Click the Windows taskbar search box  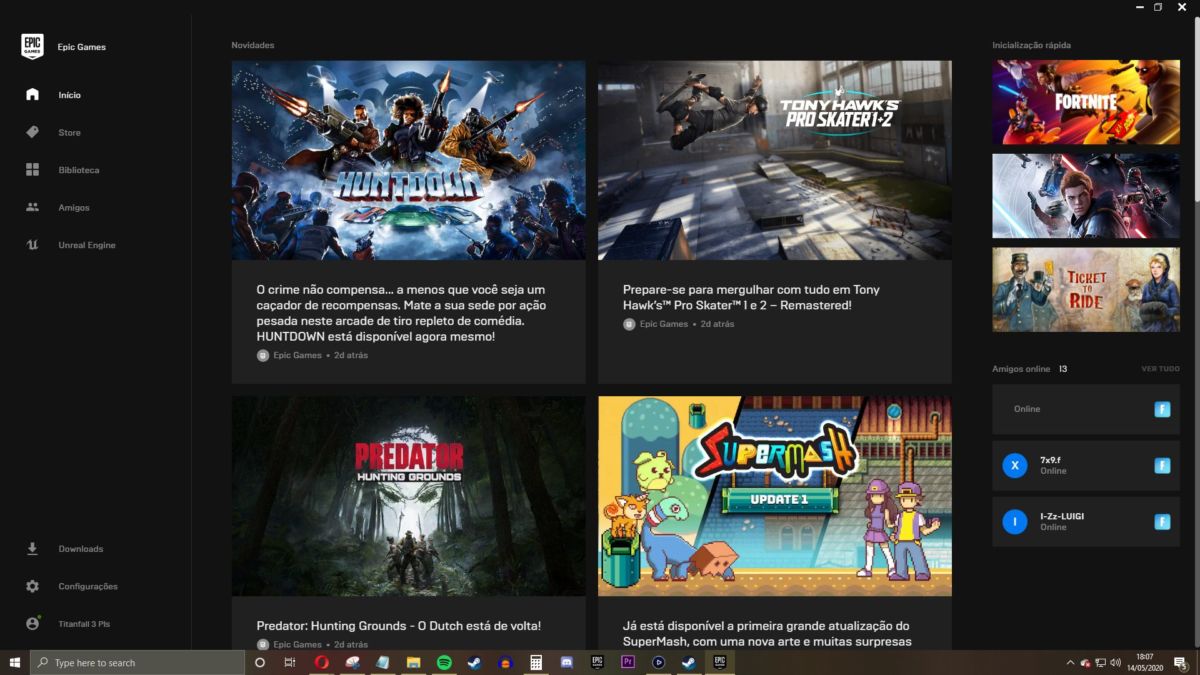pos(140,662)
